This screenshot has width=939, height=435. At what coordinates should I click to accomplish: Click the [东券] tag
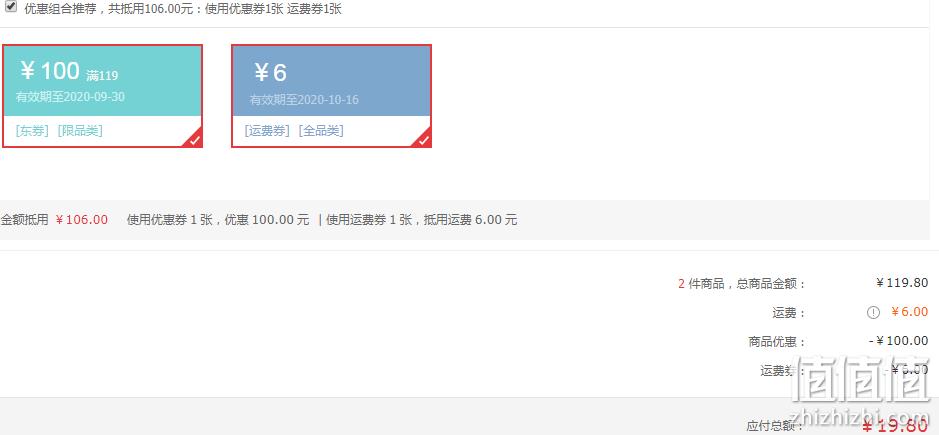pyautogui.click(x=32, y=131)
